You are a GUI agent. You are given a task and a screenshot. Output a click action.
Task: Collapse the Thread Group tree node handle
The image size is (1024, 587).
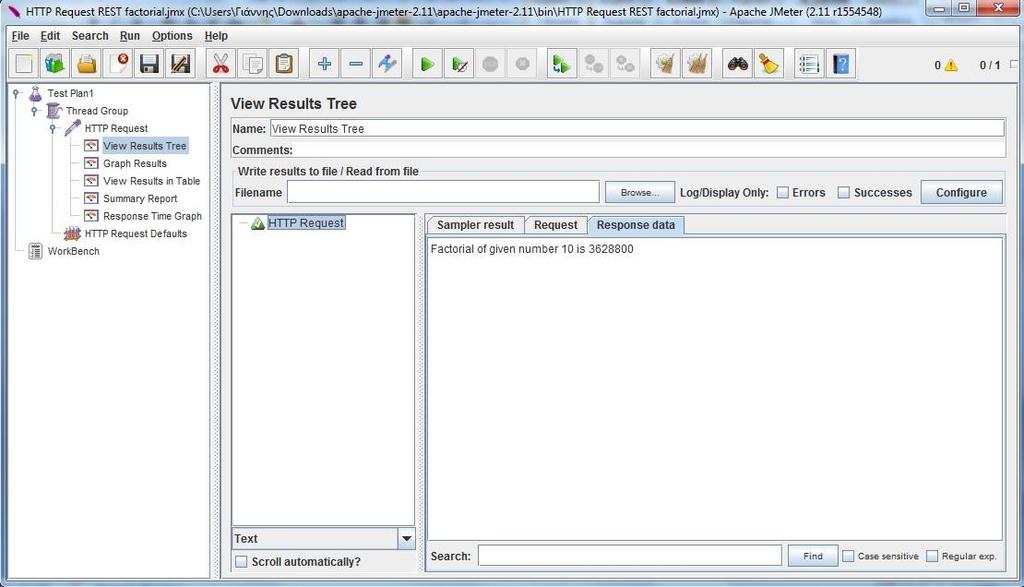coord(35,111)
